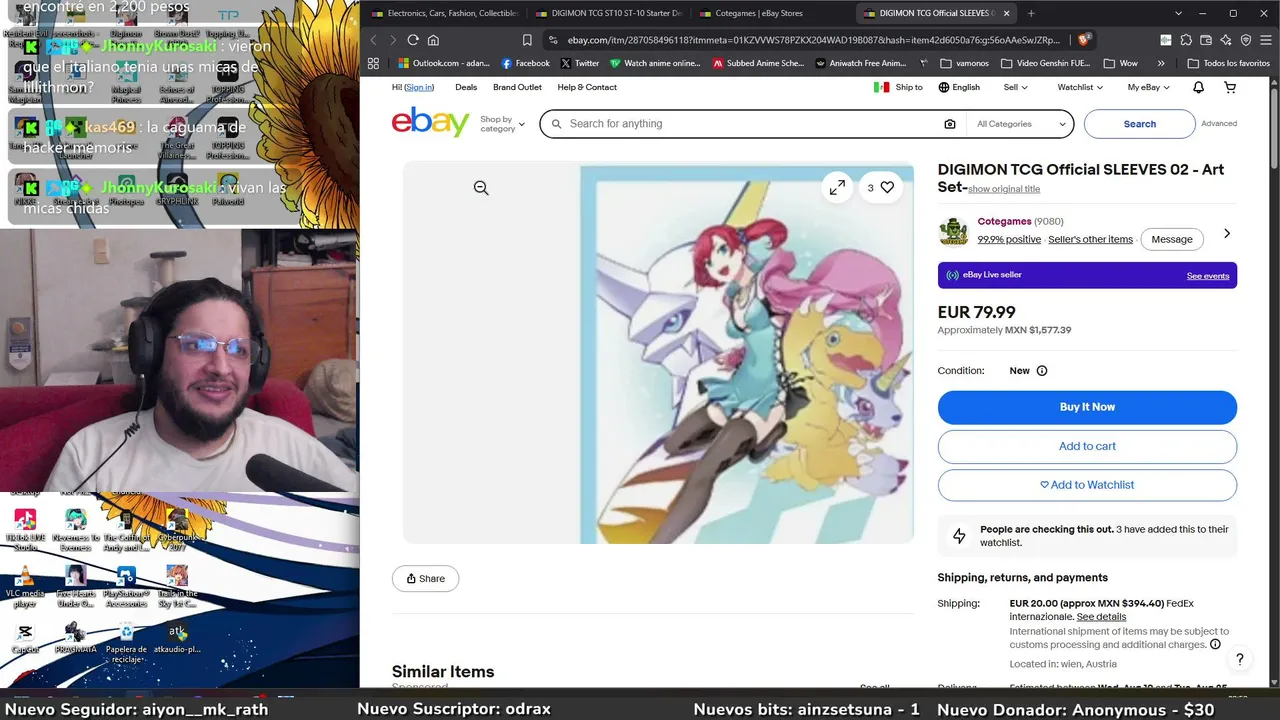Open the VLC media player desktop shortcut

[25, 586]
